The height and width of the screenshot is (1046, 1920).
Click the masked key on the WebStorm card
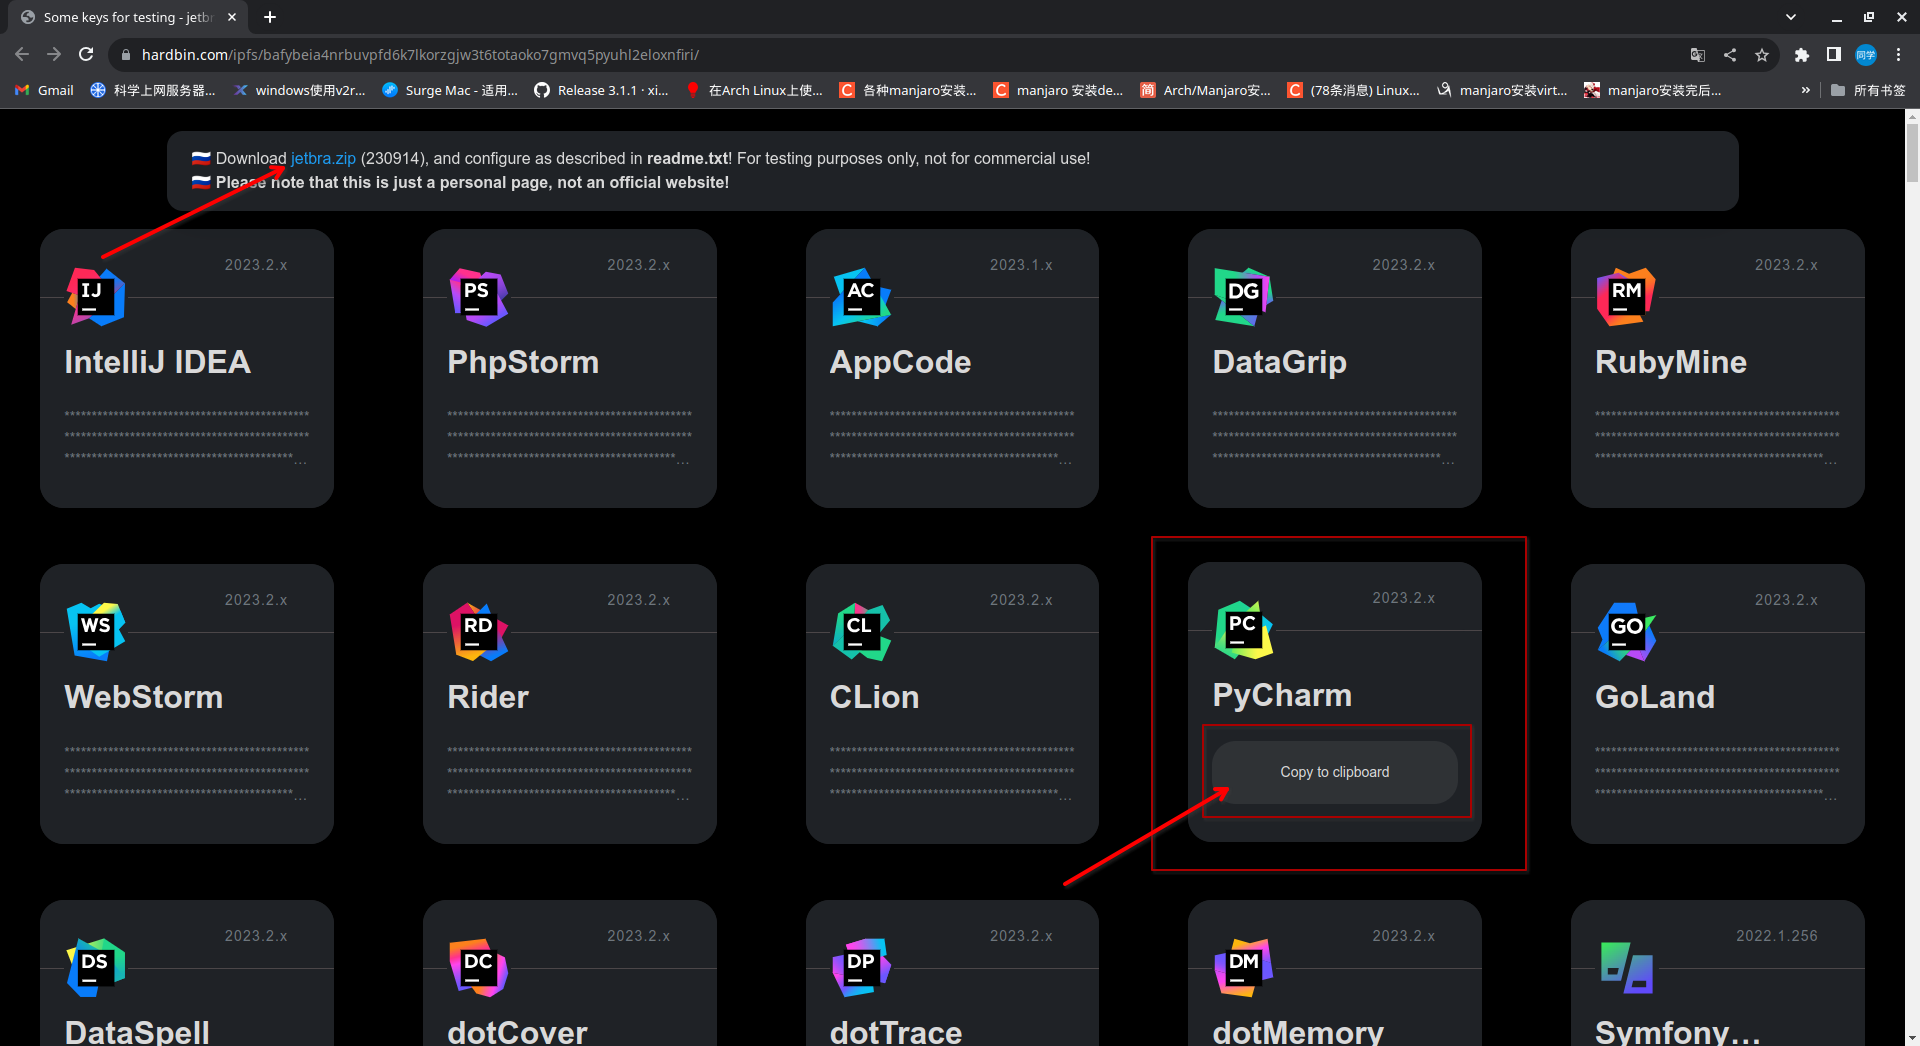(187, 774)
